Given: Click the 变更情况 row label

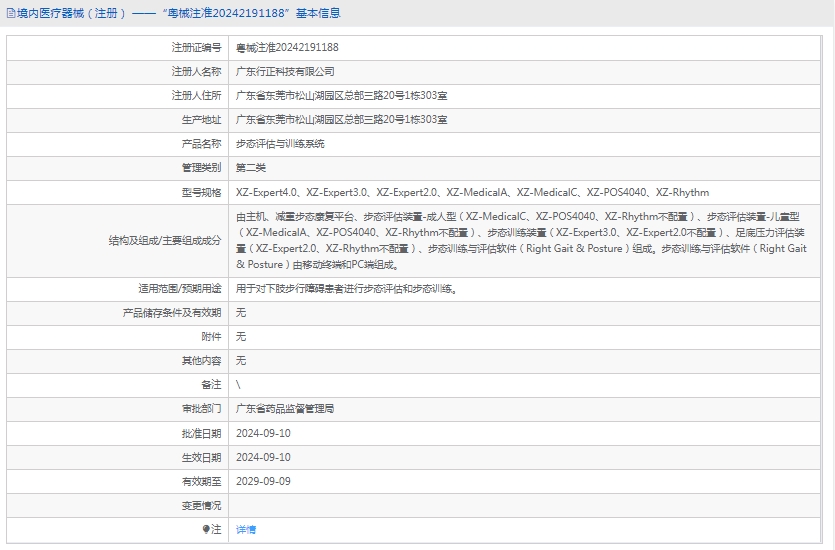Looking at the screenshot, I should [201, 505].
